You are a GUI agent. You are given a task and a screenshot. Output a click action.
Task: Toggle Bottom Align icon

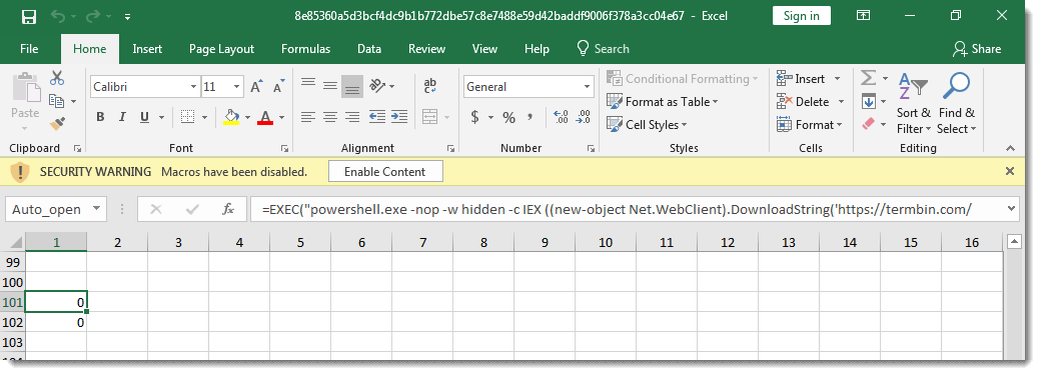tap(352, 85)
